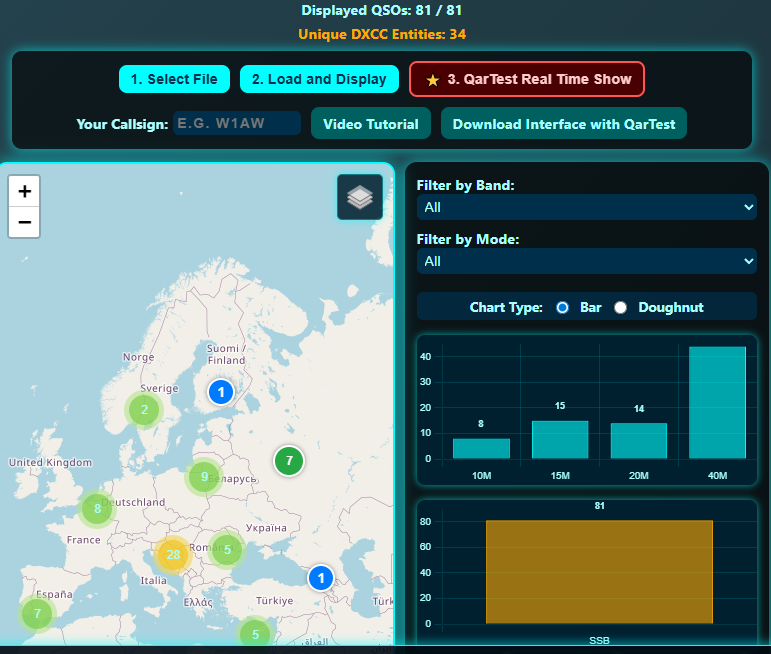Zoom out on the map
The width and height of the screenshot is (771, 654).
(24, 222)
